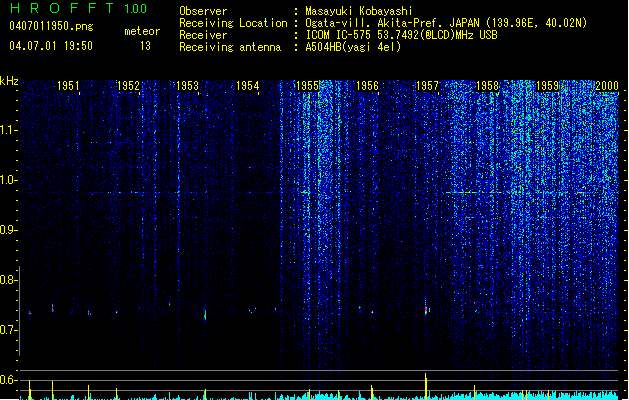The height and width of the screenshot is (400, 629).
Task: Click the A504HB(yagi 4el) antenna text
Action: [353, 47]
